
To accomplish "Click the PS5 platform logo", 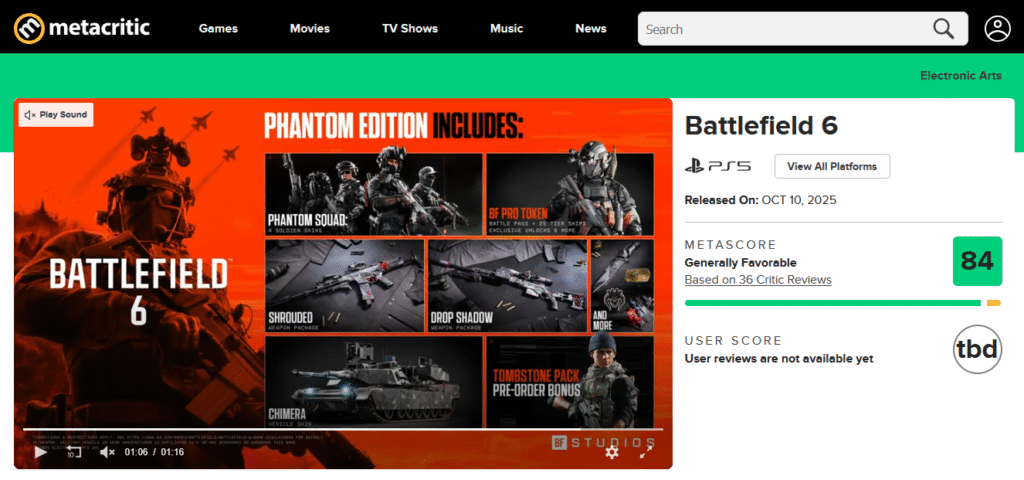I will point(718,166).
